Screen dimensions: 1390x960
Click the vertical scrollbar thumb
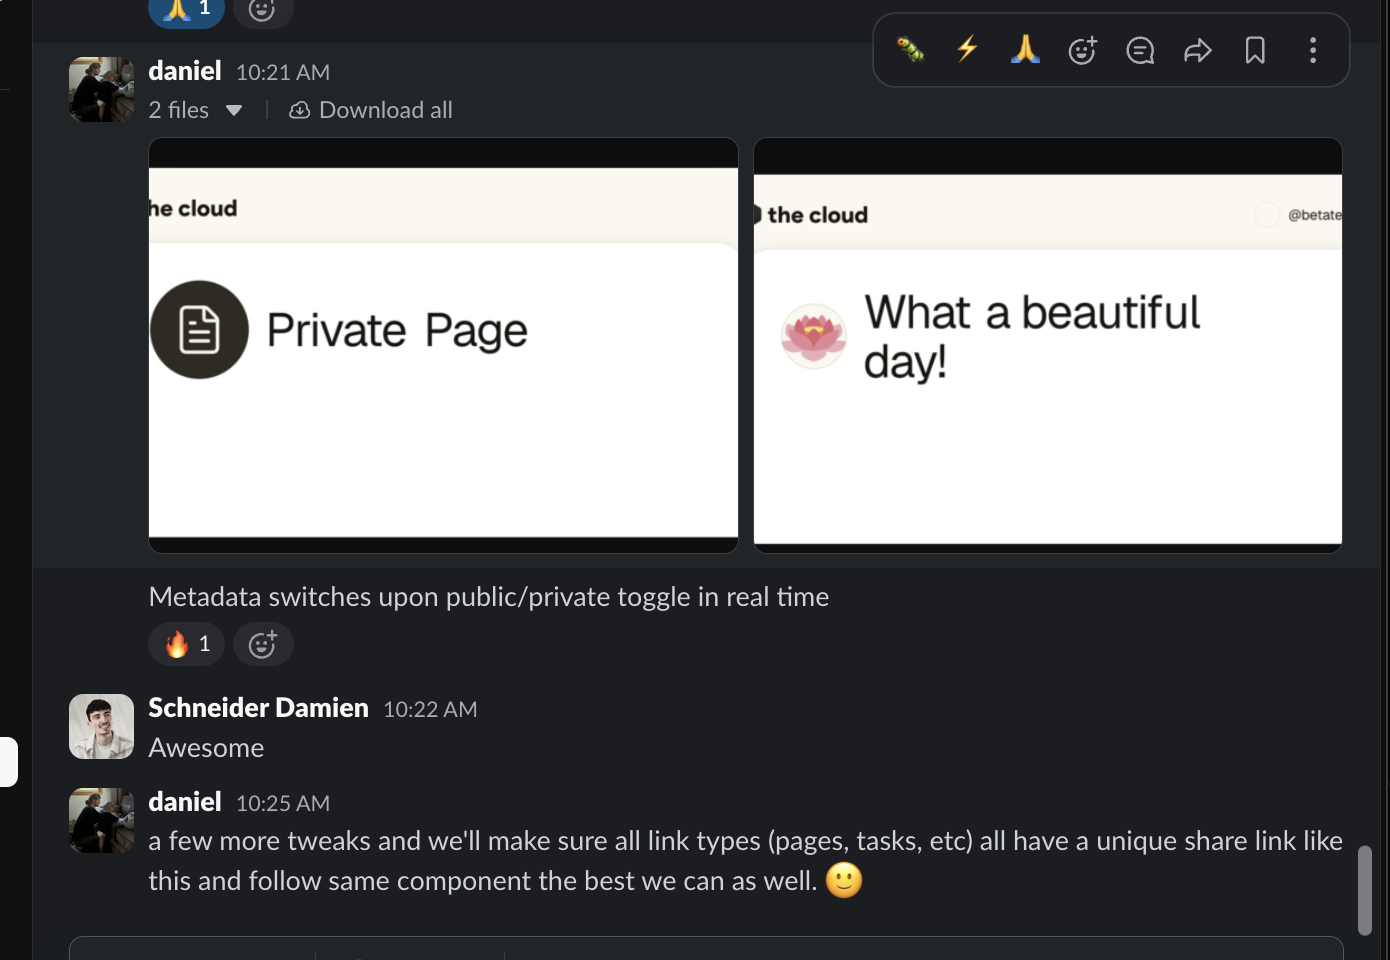pos(1364,890)
